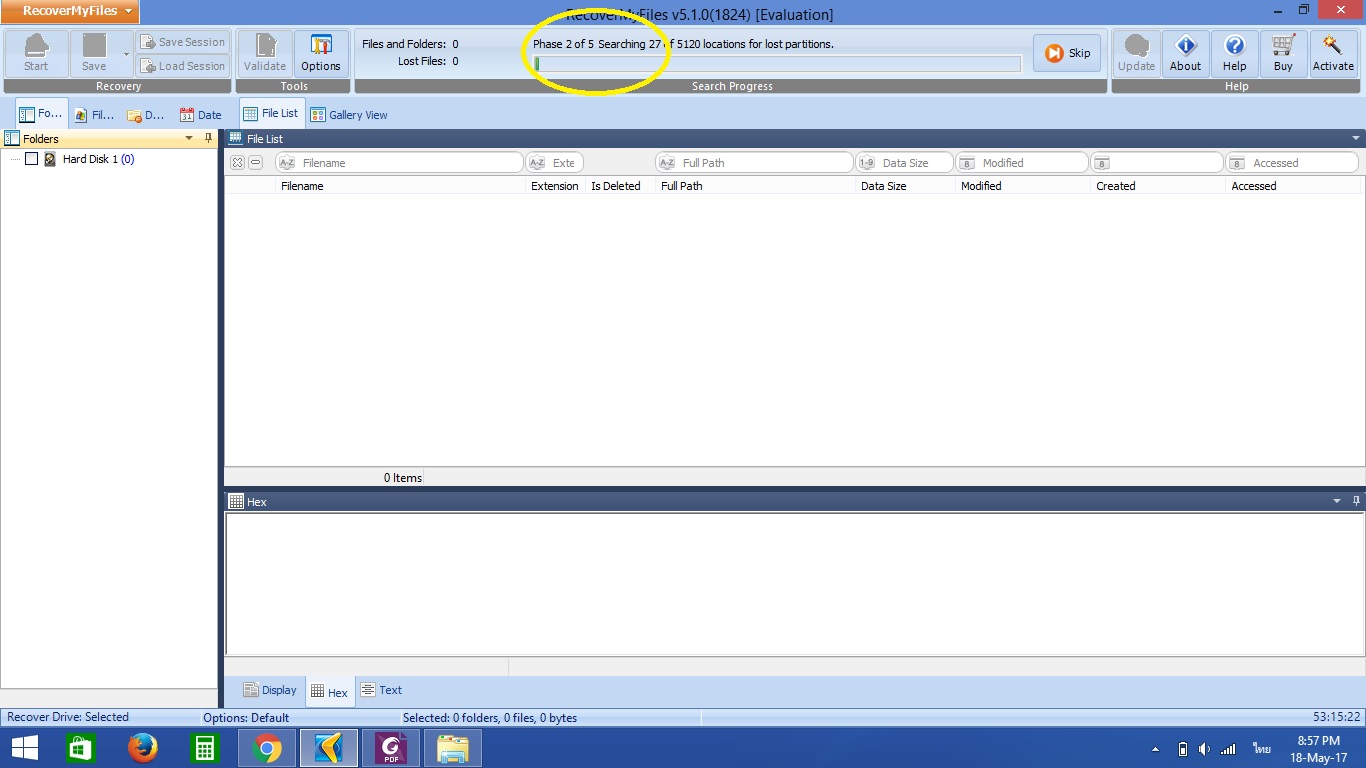Click the Update icon
The width and height of the screenshot is (1366, 768).
(x=1136, y=53)
